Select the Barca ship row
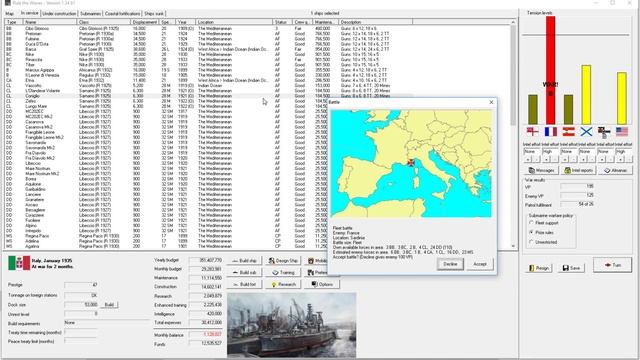The height and width of the screenshot is (360, 640). point(208,49)
